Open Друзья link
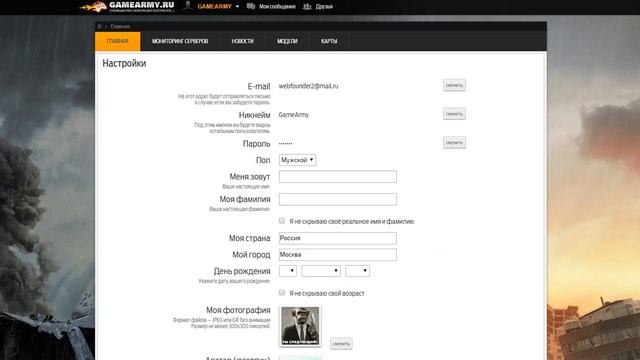Screen dimensions: 640x360 click(324, 7)
